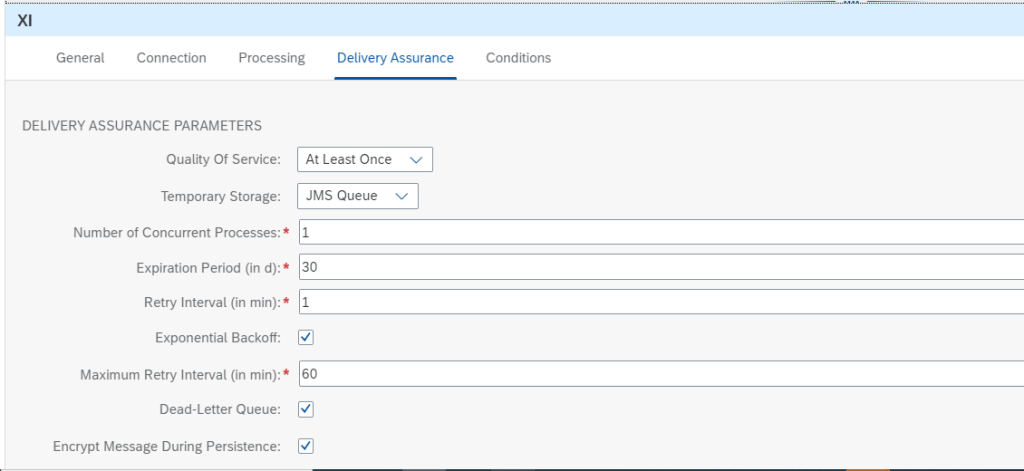Screen dimensions: 1024x471
Task: Click into the Retry Interval field
Action: tap(660, 302)
